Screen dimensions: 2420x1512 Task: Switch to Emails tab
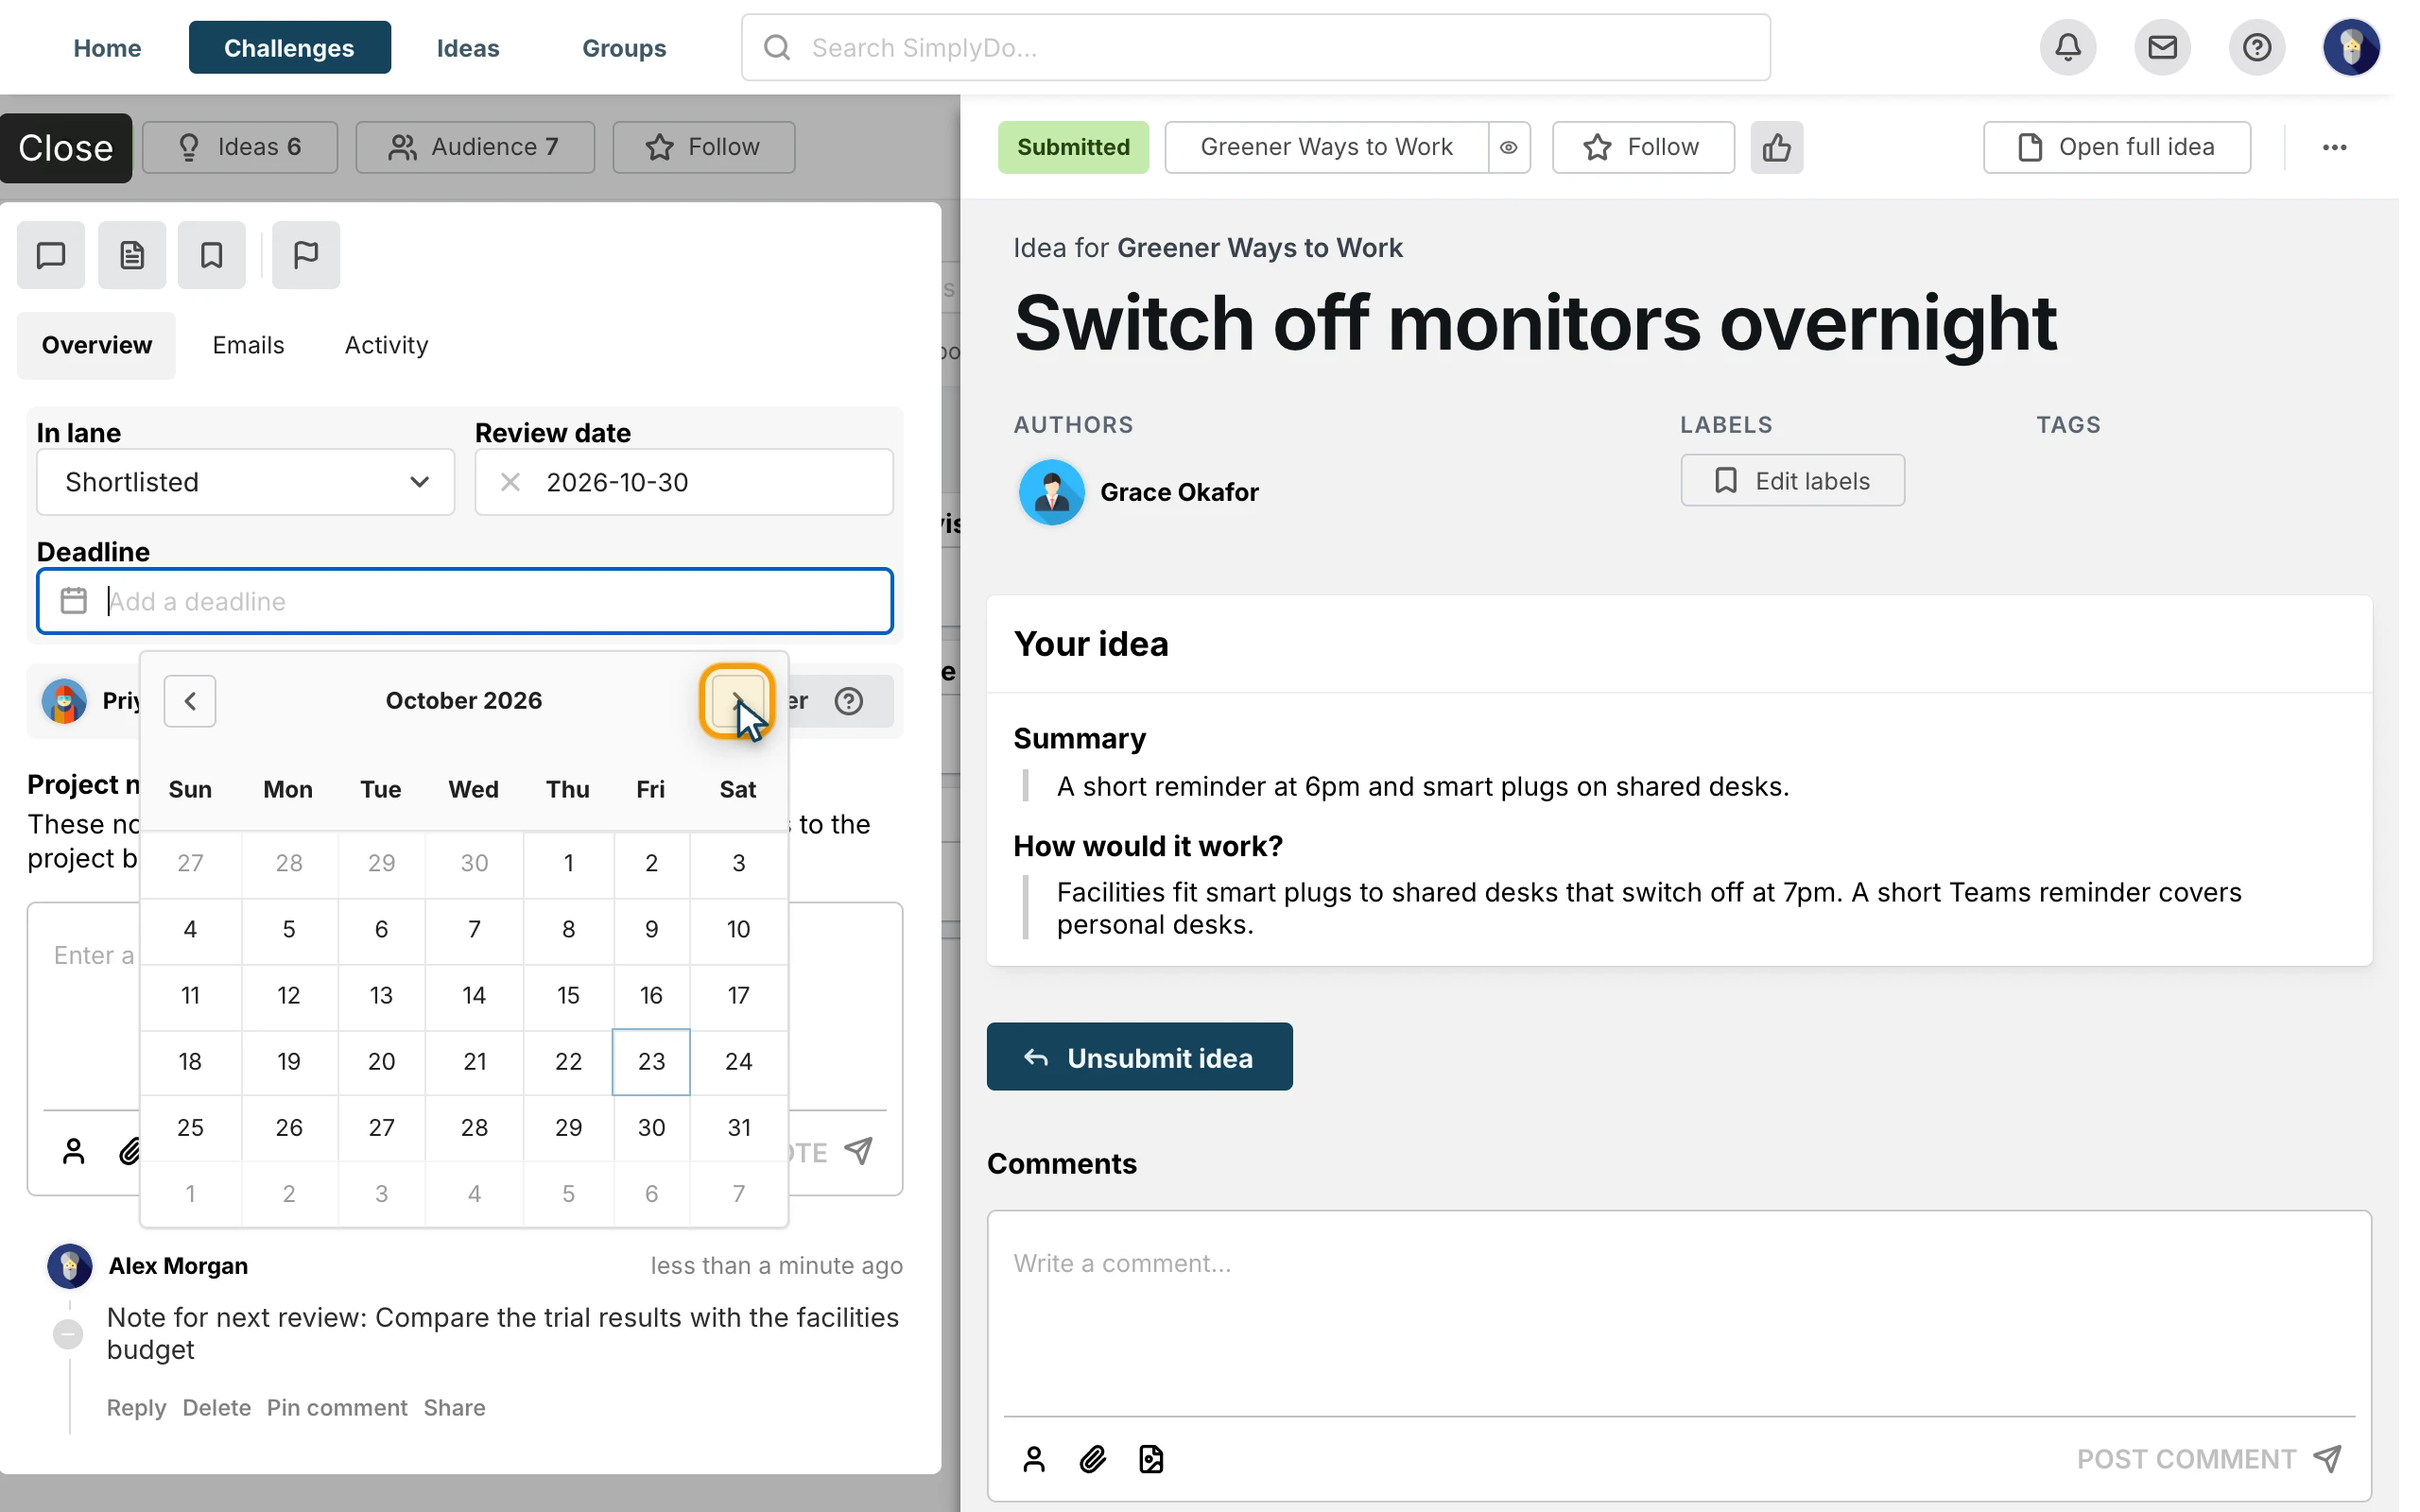pyautogui.click(x=248, y=345)
